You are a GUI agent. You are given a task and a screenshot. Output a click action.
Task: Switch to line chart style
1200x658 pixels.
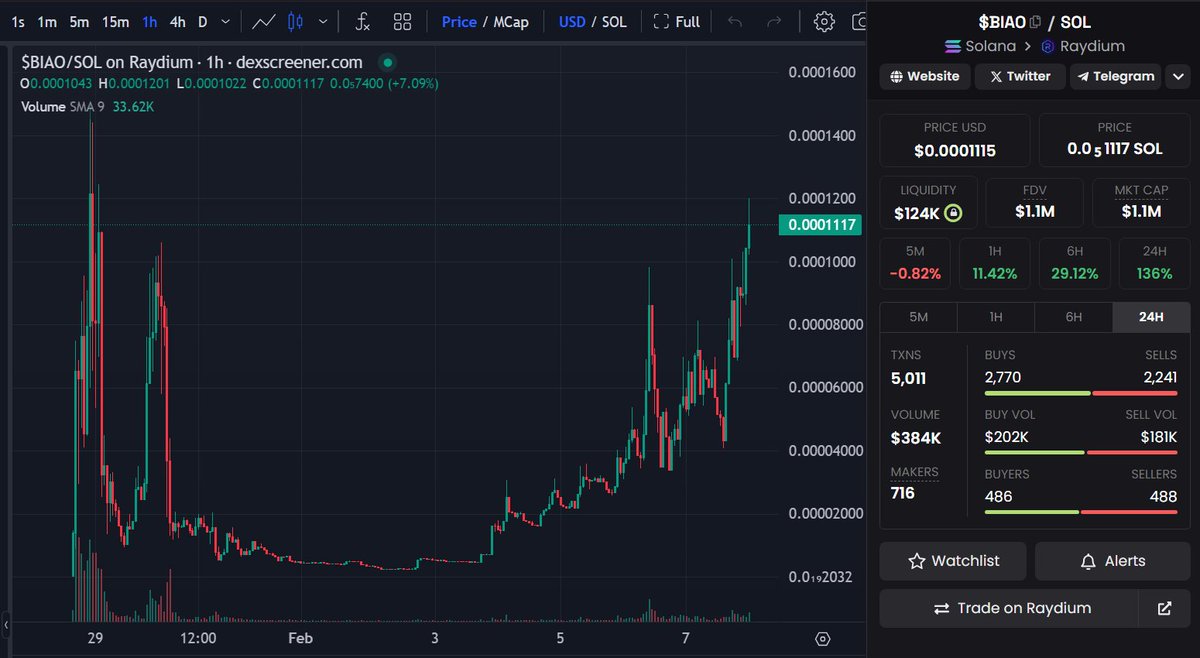(x=264, y=21)
